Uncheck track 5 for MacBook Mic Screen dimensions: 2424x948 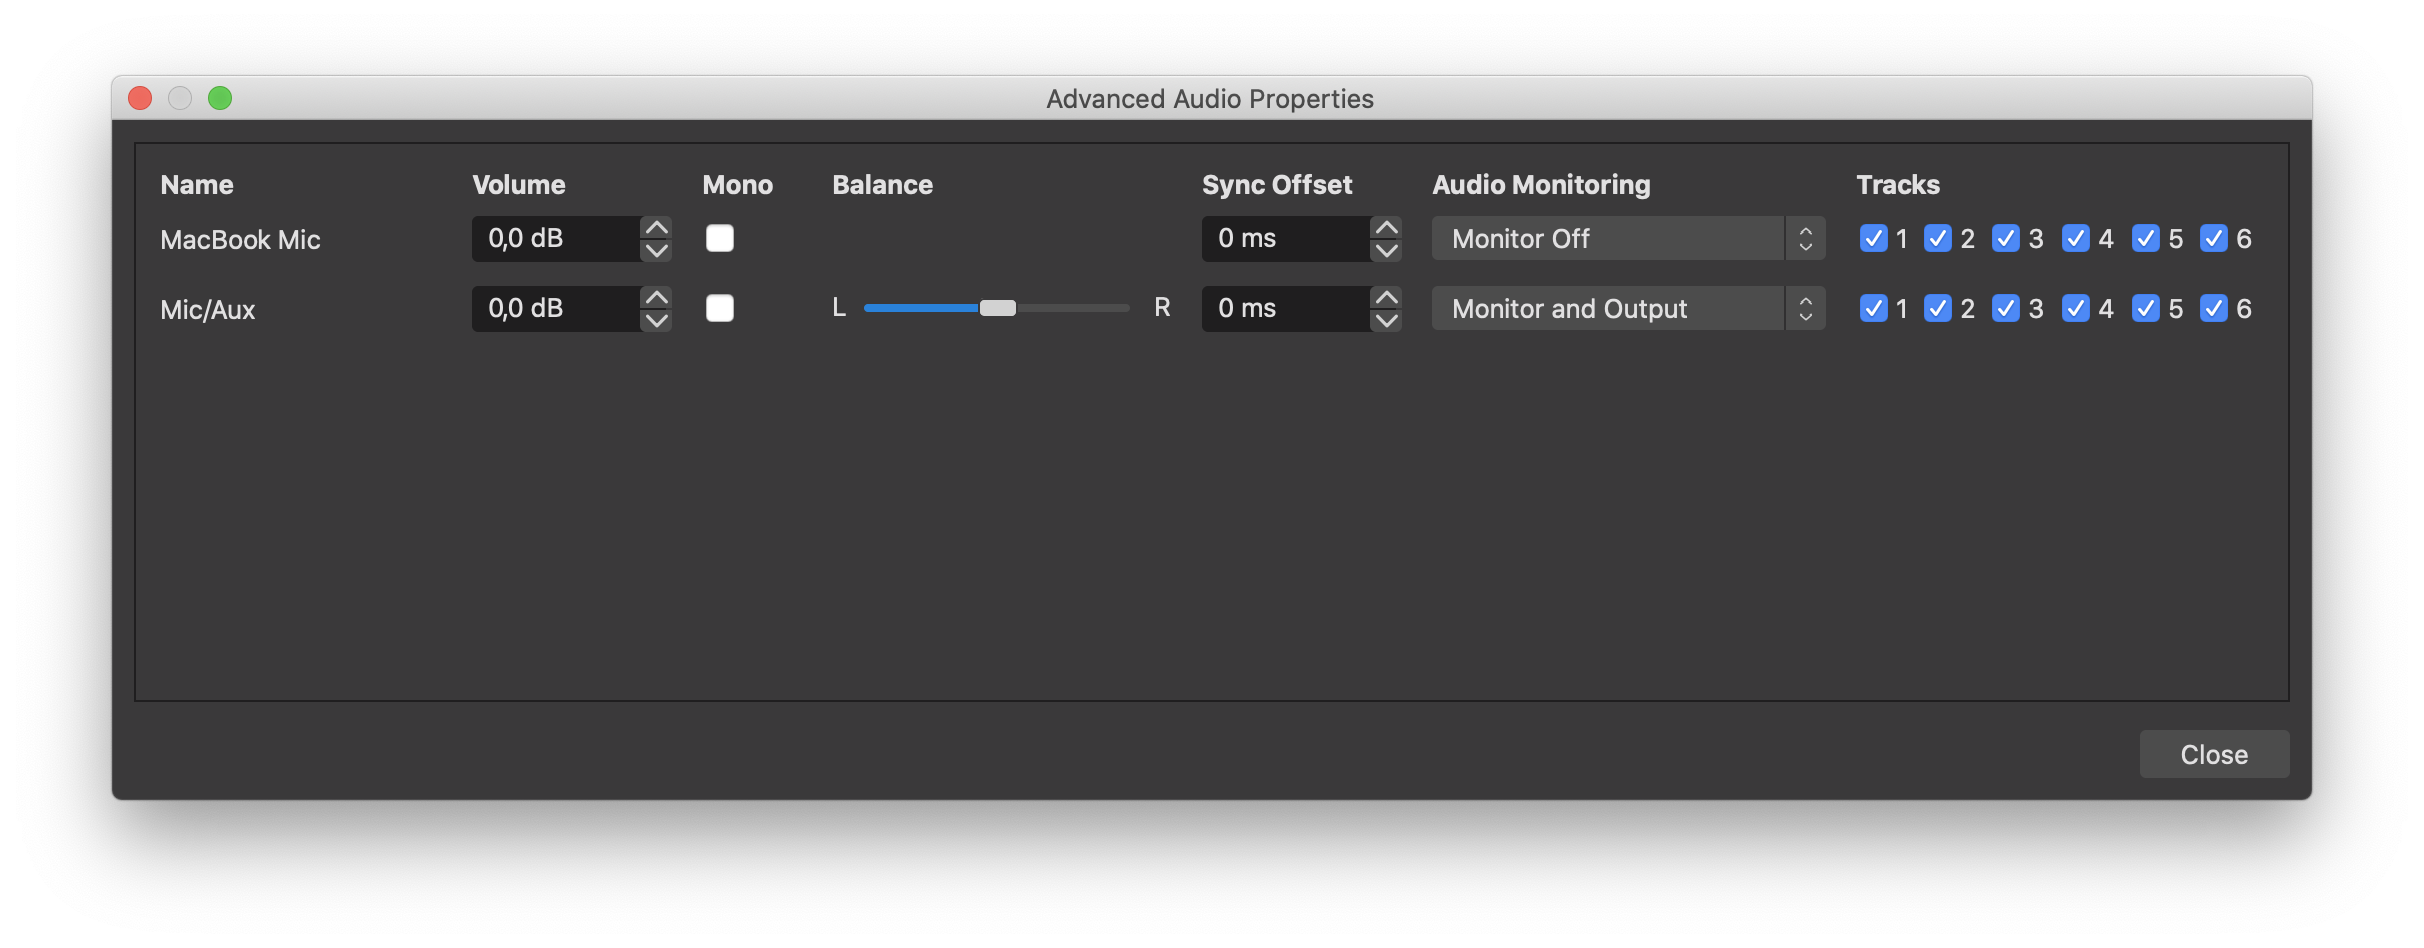coord(2146,238)
